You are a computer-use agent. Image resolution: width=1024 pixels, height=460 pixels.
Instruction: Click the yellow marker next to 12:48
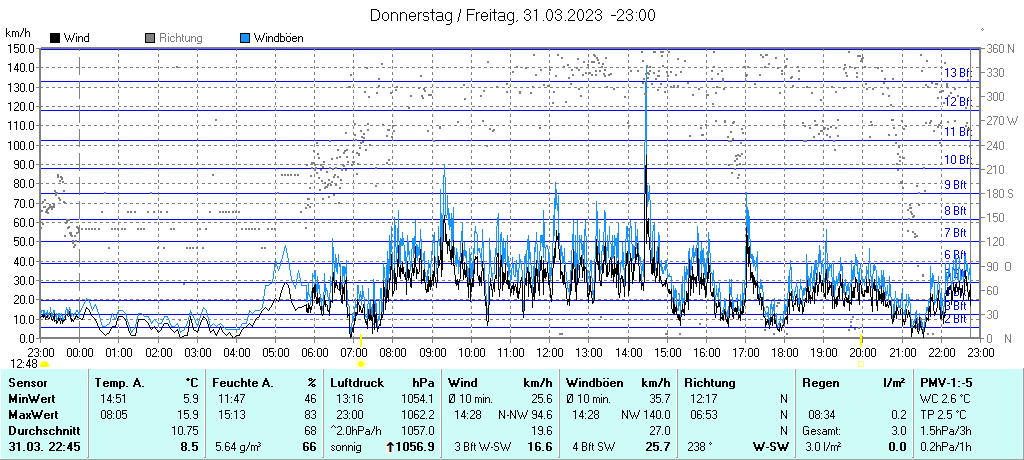pos(44,364)
